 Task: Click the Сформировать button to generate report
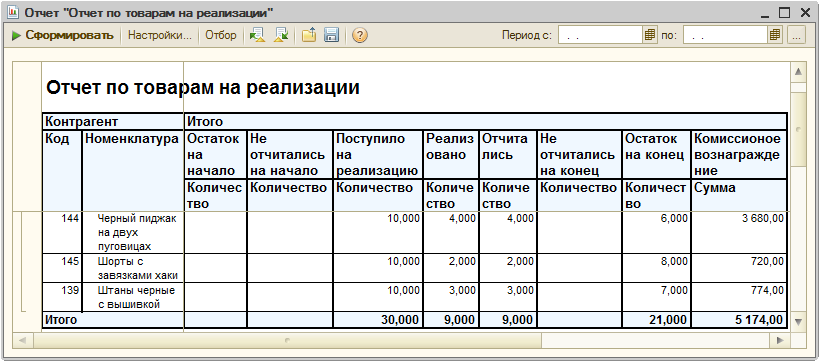point(63,36)
